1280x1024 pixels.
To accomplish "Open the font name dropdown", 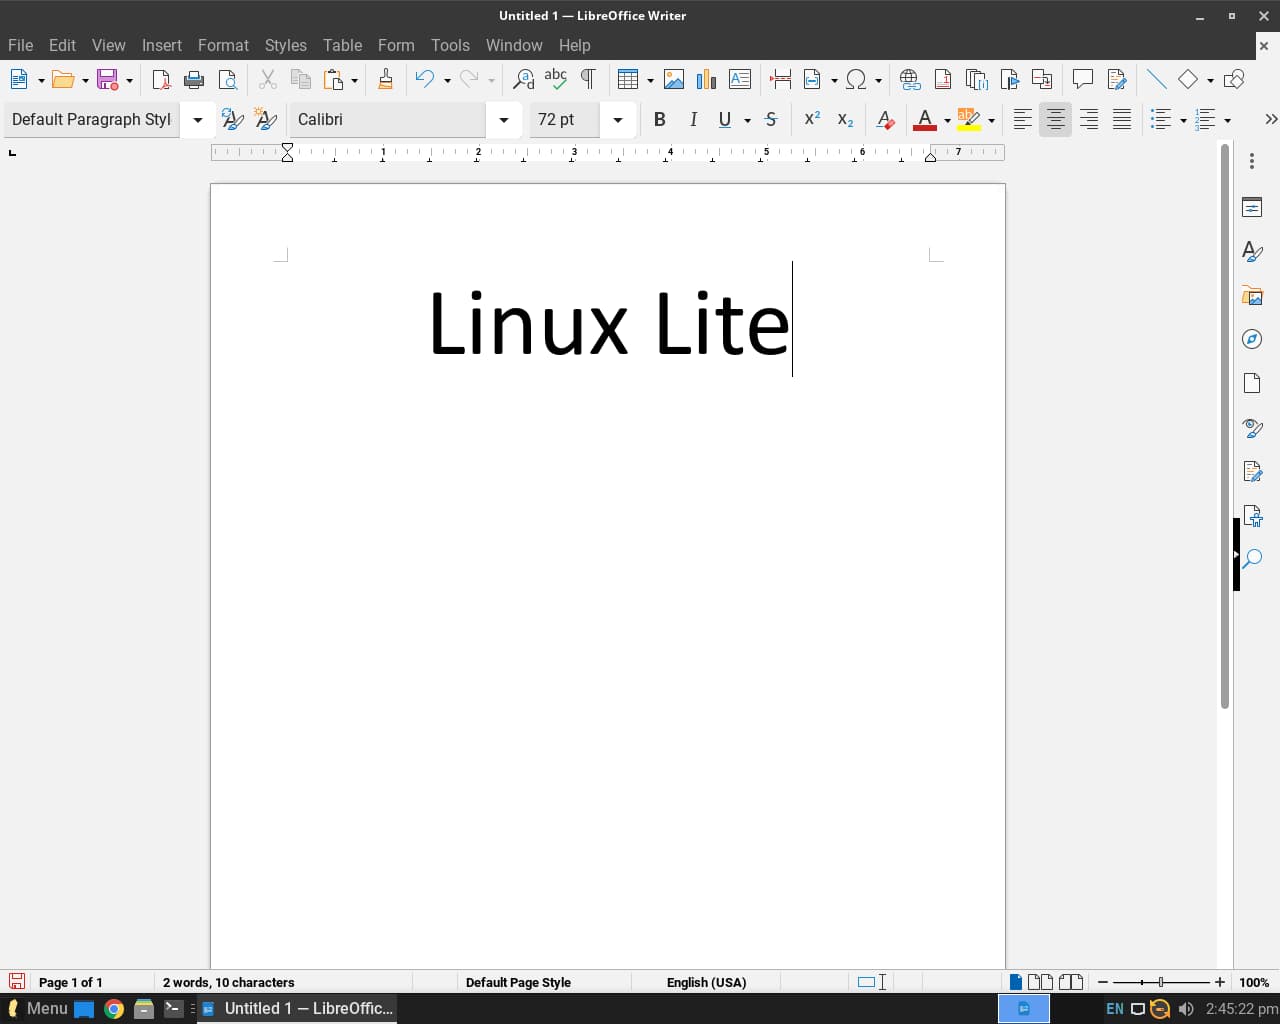I will tap(504, 119).
